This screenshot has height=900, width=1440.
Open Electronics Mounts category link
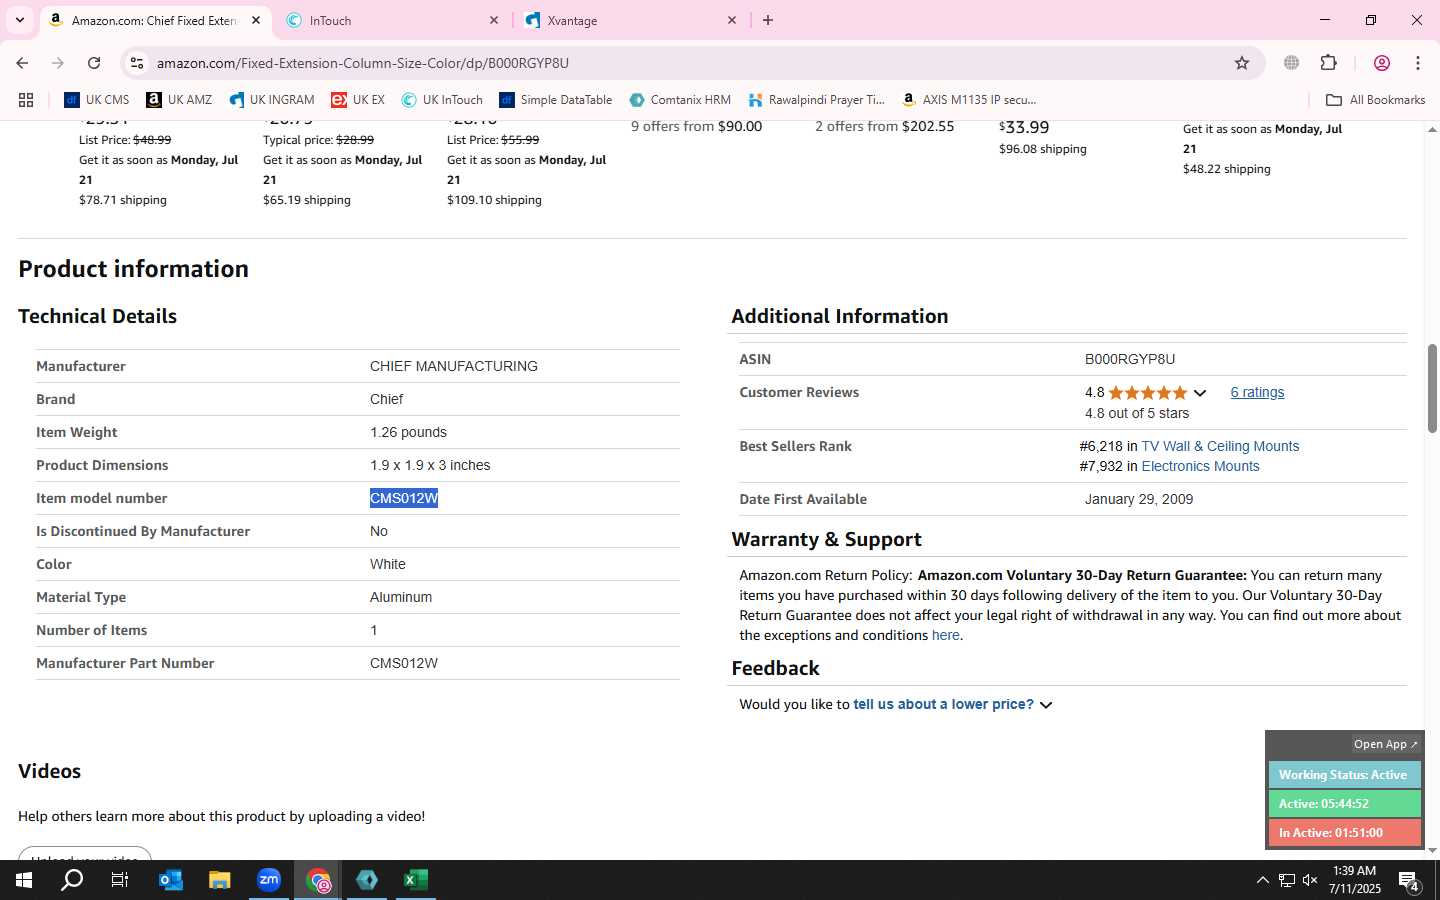[x=1200, y=466]
